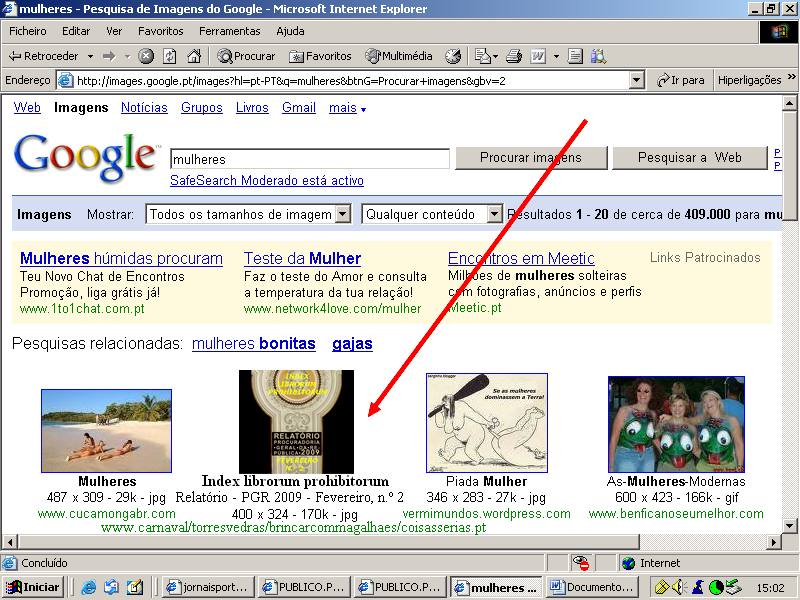Open the 'Todos os tamanhos de imagem' dropdown
800x600 pixels.
pyautogui.click(x=343, y=214)
